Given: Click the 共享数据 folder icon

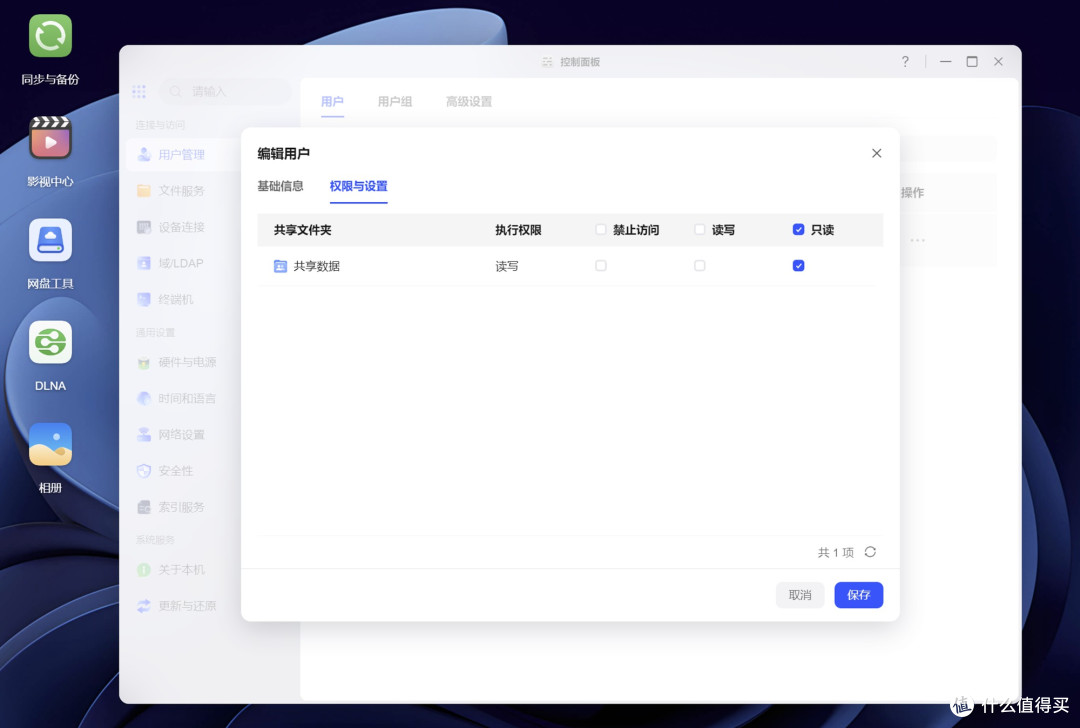Looking at the screenshot, I should (x=280, y=266).
